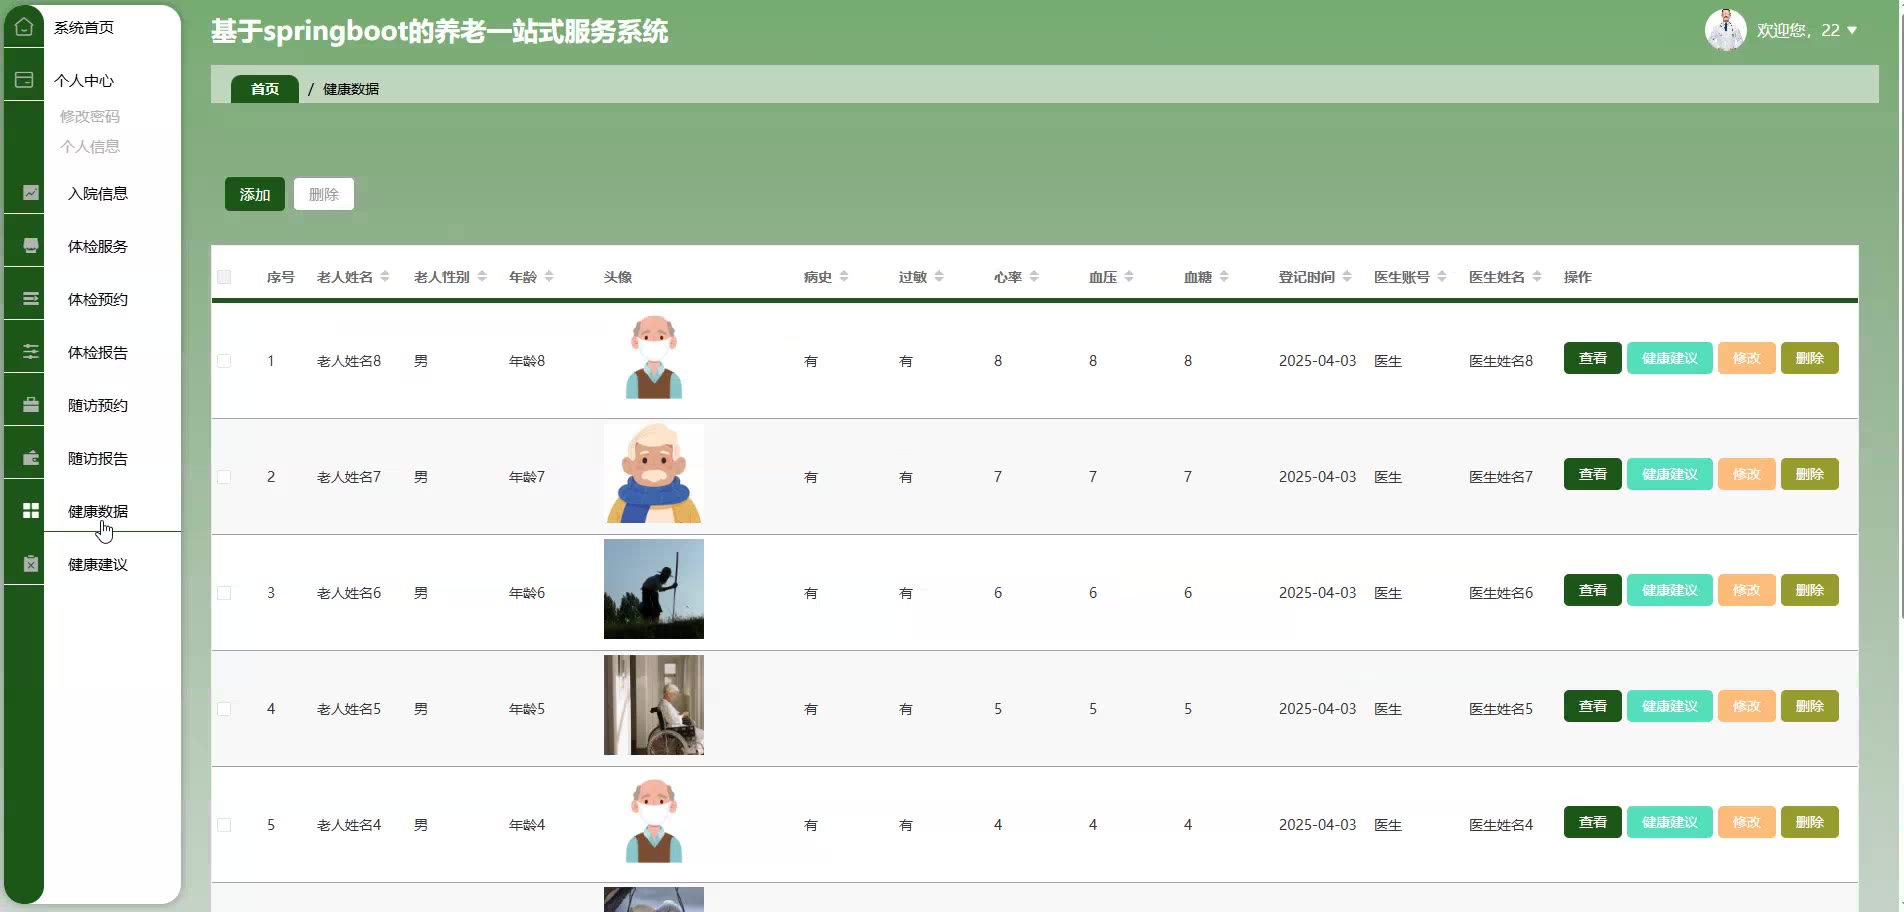Click the doctor avatar in the header
This screenshot has height=912, width=1904.
(x=1725, y=30)
